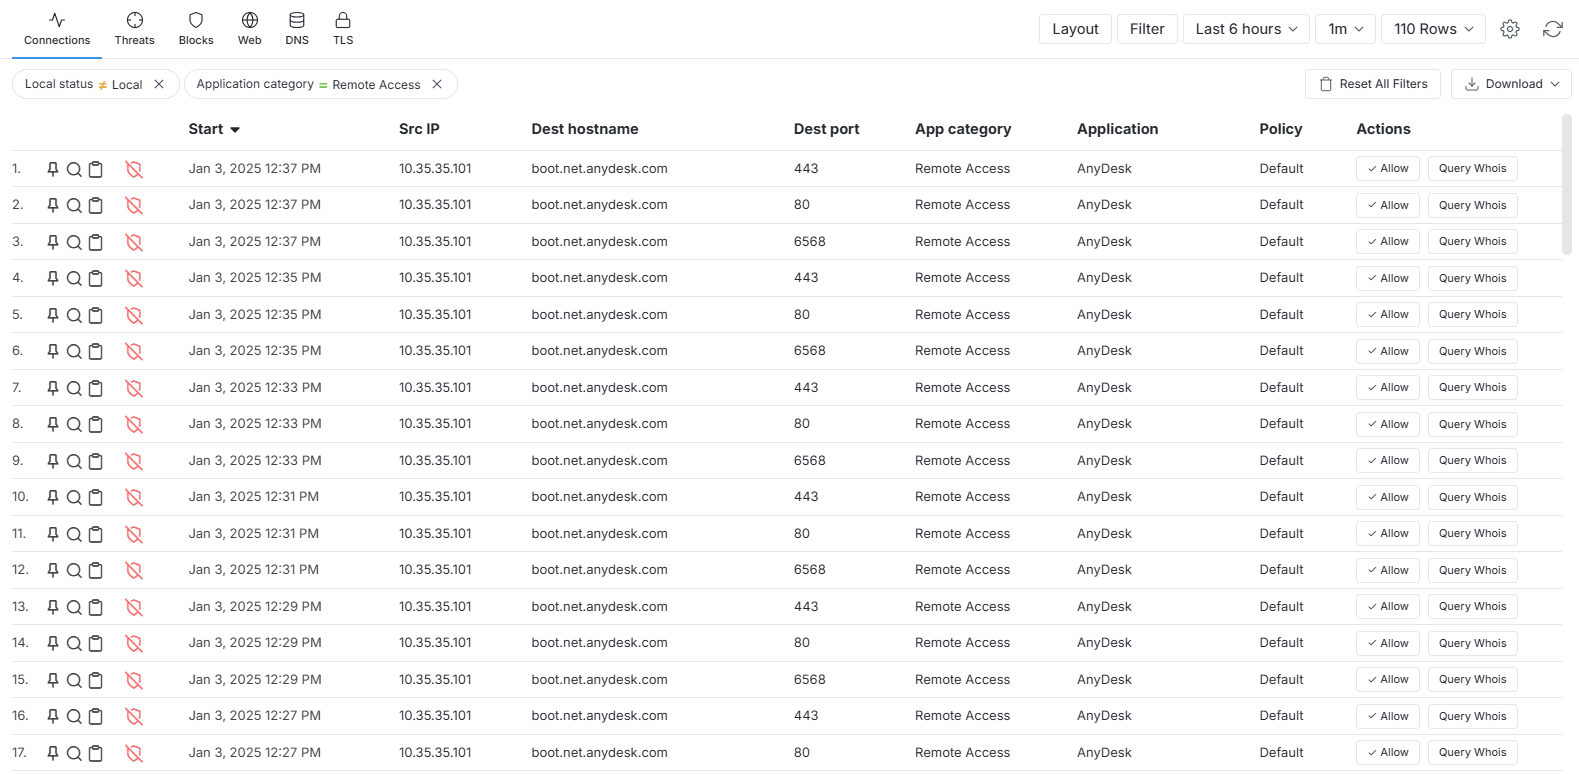Click the Filter button
This screenshot has height=774, width=1579.
pyautogui.click(x=1147, y=29)
